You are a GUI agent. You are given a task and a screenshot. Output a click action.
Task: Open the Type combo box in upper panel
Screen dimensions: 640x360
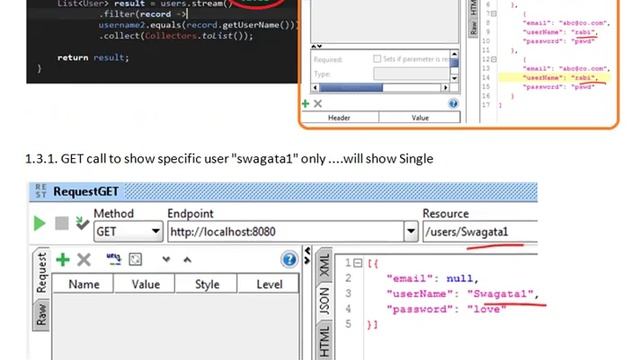click(x=411, y=74)
